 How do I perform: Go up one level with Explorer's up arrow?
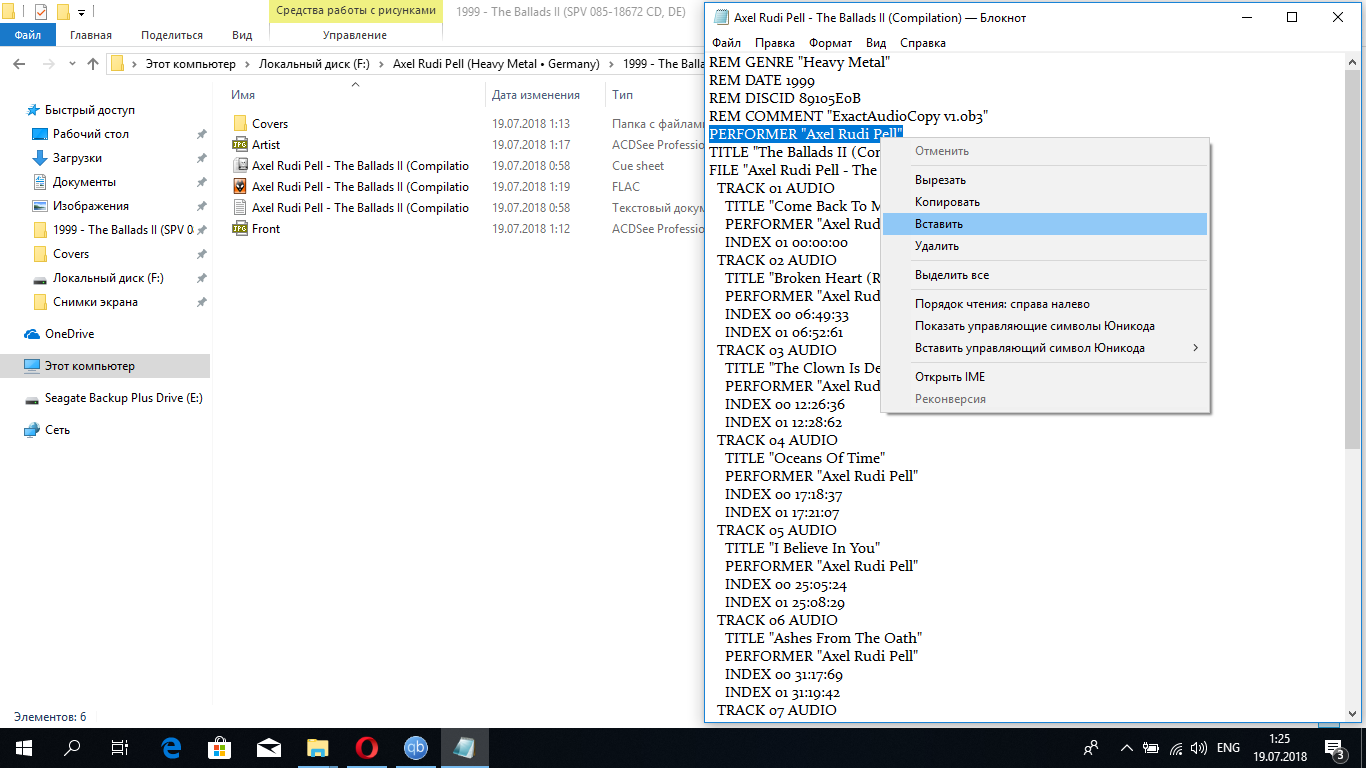(93, 64)
